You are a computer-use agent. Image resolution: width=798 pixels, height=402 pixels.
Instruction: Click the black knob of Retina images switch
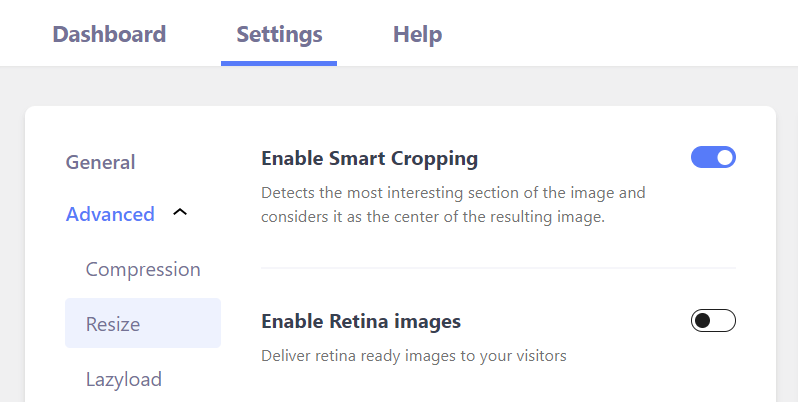702,321
